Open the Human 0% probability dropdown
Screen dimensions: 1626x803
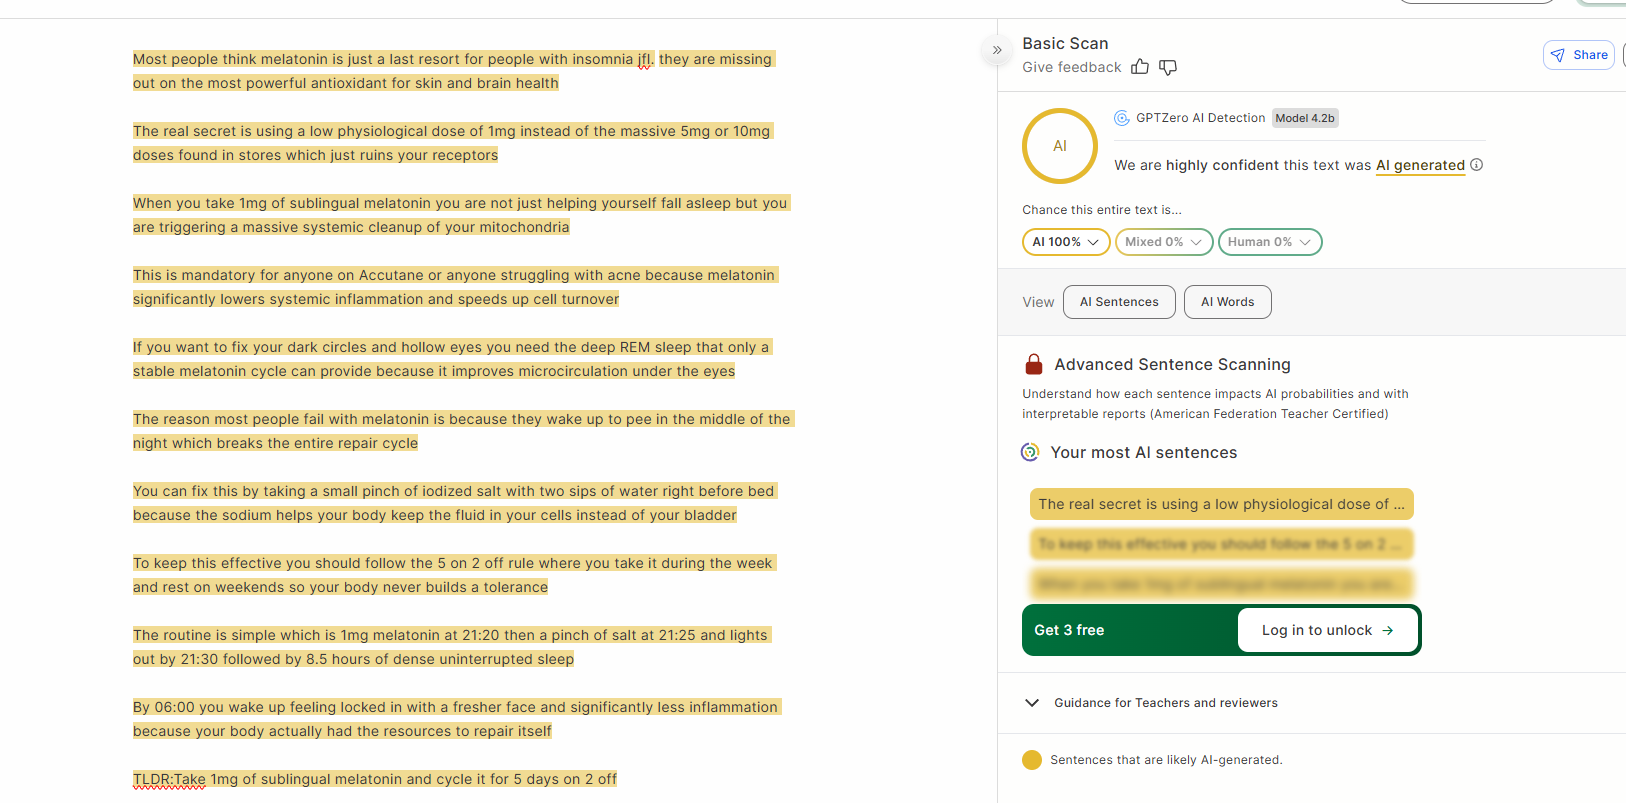pos(1269,242)
